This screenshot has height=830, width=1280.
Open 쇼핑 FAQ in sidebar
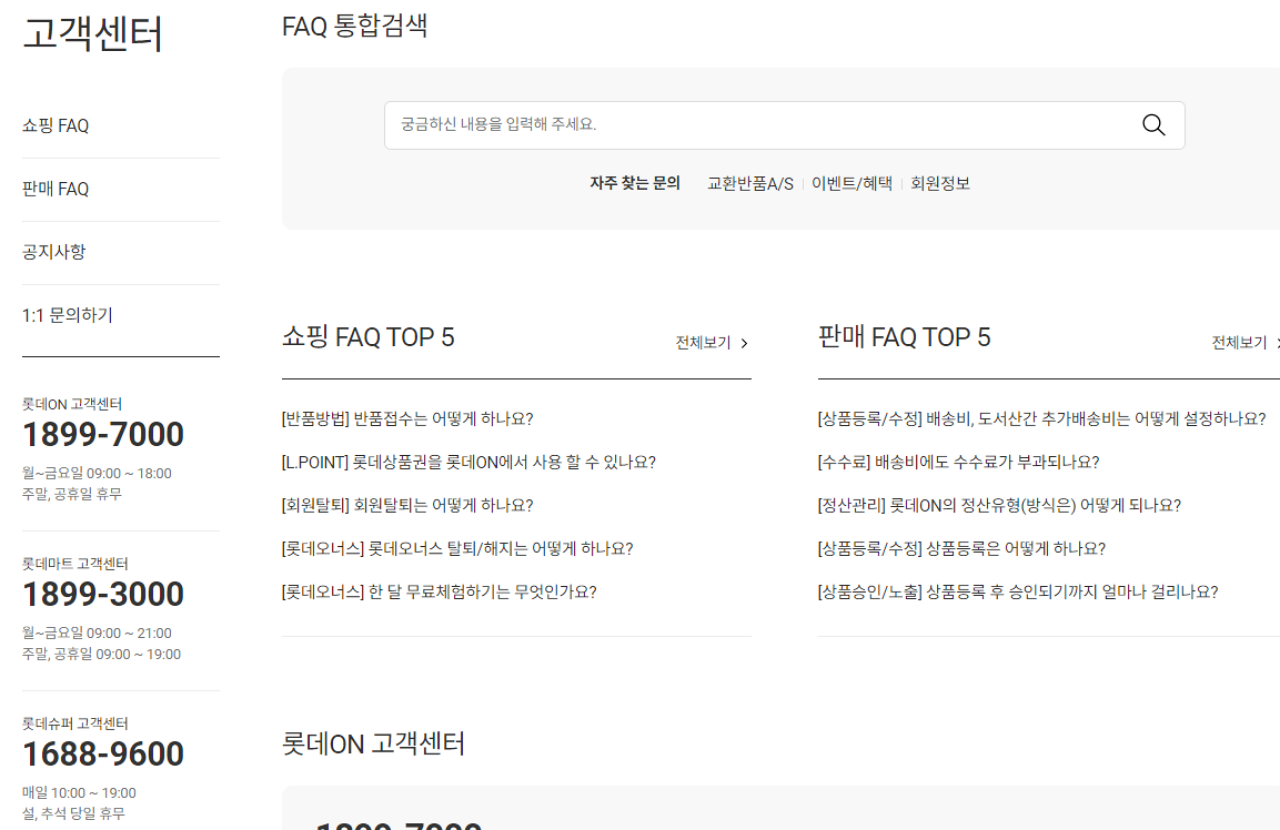(x=55, y=126)
